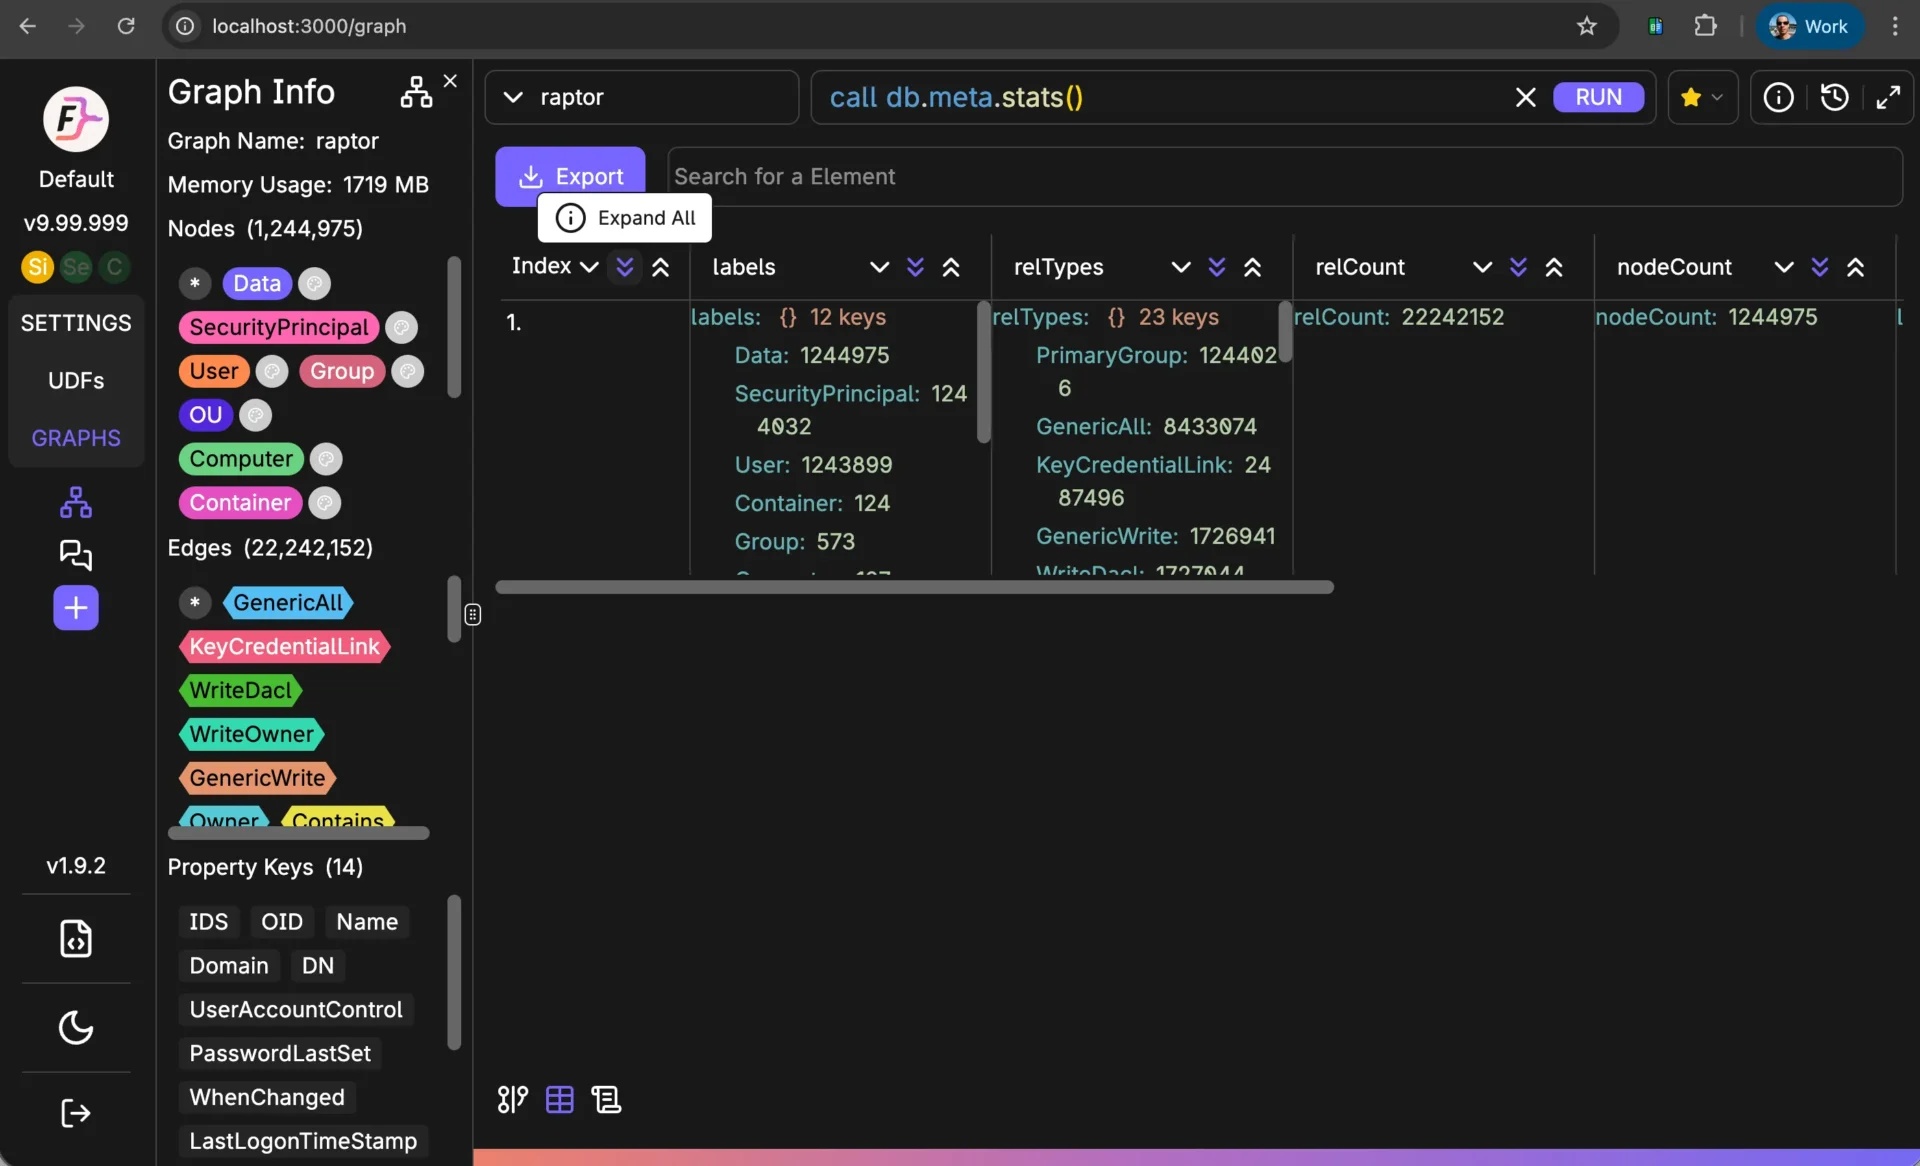The image size is (1920, 1166).
Task: Log out using the sidebar exit icon
Action: (75, 1113)
